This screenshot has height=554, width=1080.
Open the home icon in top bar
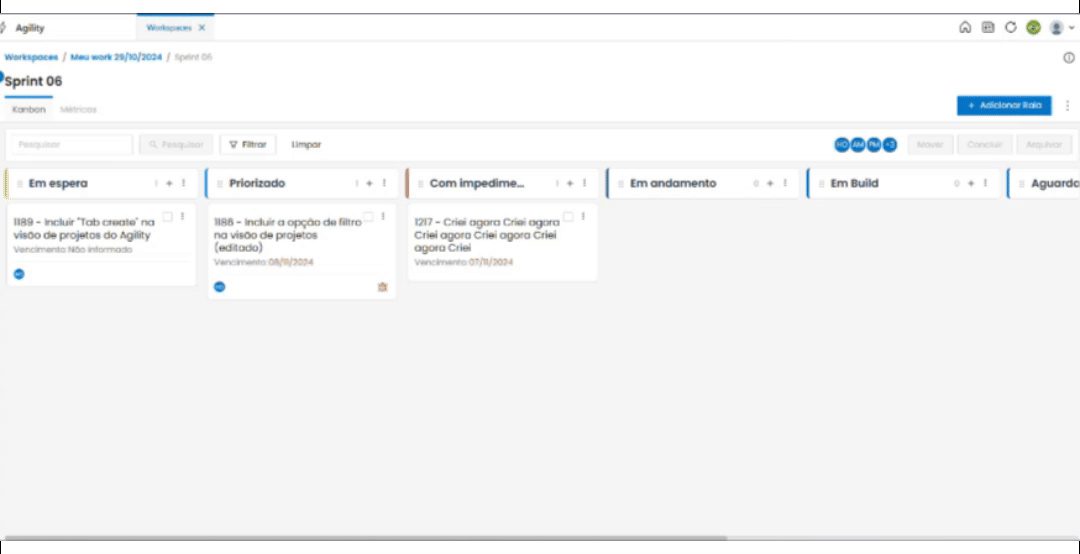[965, 28]
